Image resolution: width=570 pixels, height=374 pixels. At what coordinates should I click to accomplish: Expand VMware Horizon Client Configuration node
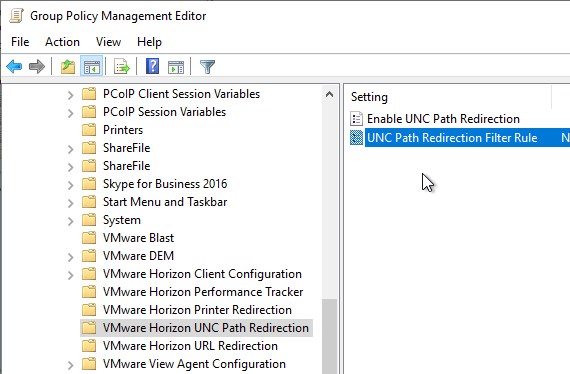[71, 275]
